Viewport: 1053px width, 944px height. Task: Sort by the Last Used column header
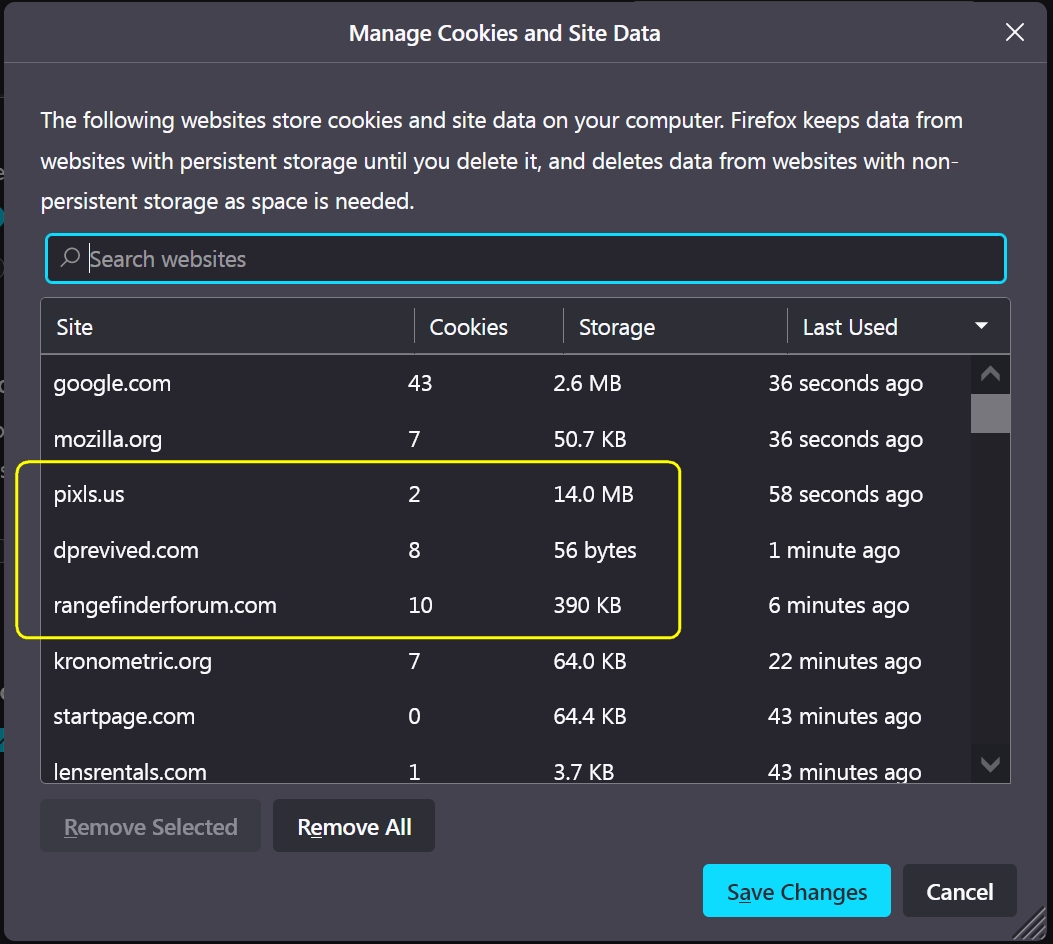pyautogui.click(x=868, y=327)
